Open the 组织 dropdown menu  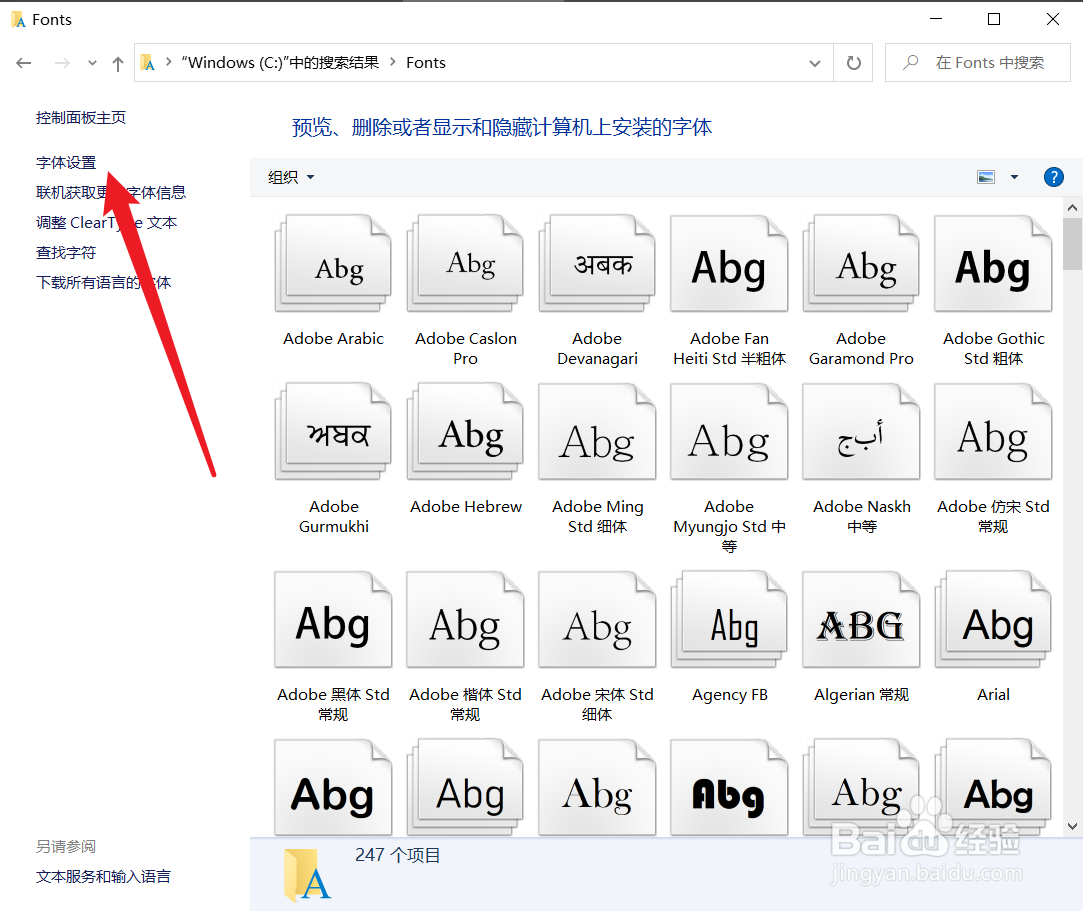coord(291,178)
